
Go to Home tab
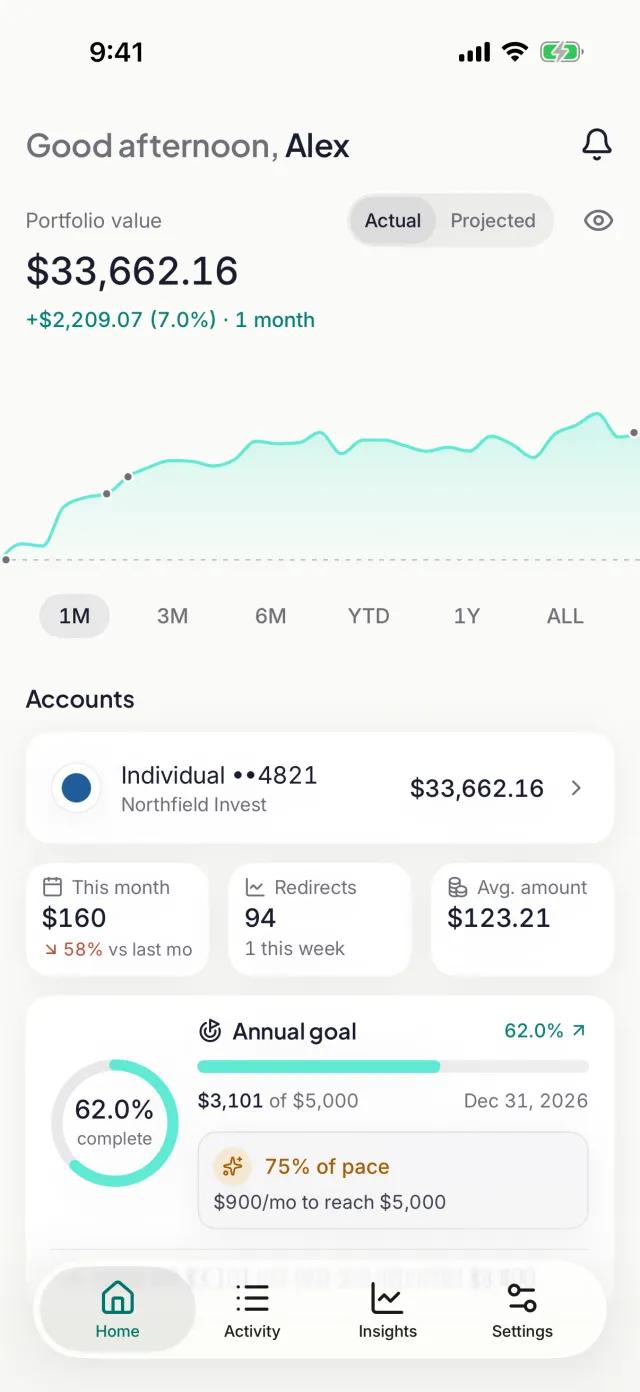click(117, 1311)
